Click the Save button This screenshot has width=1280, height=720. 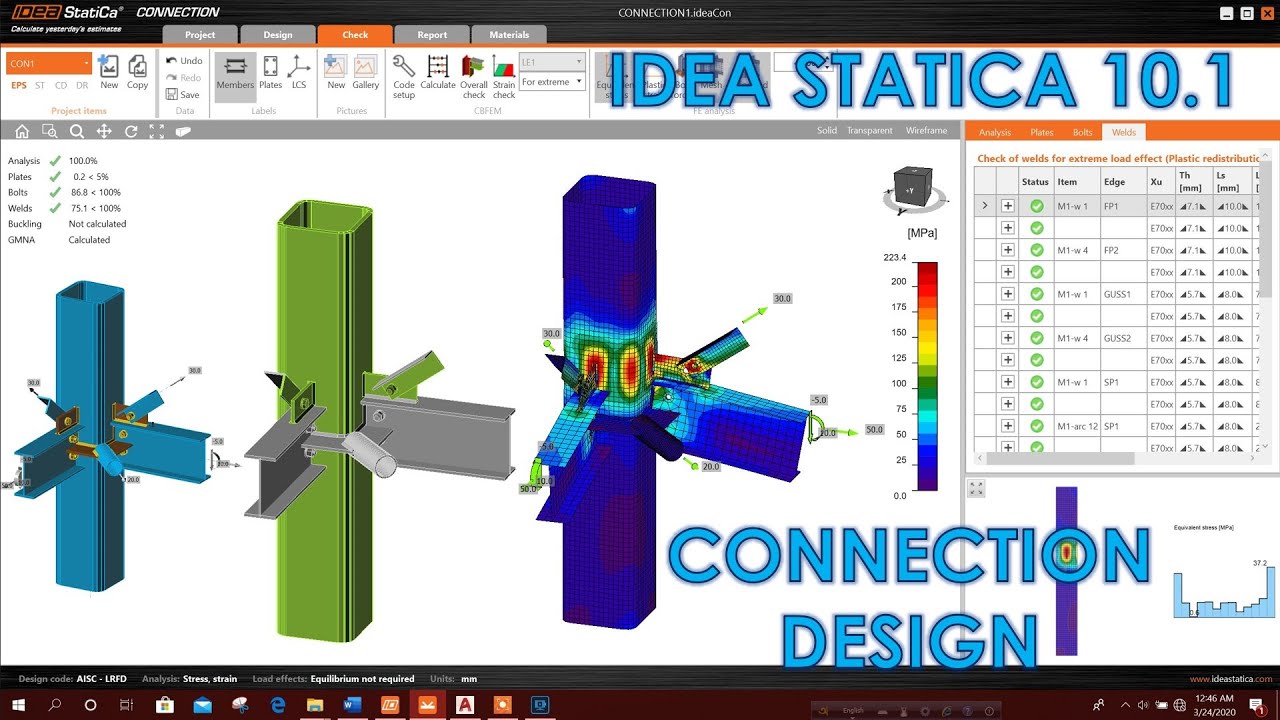pos(185,94)
